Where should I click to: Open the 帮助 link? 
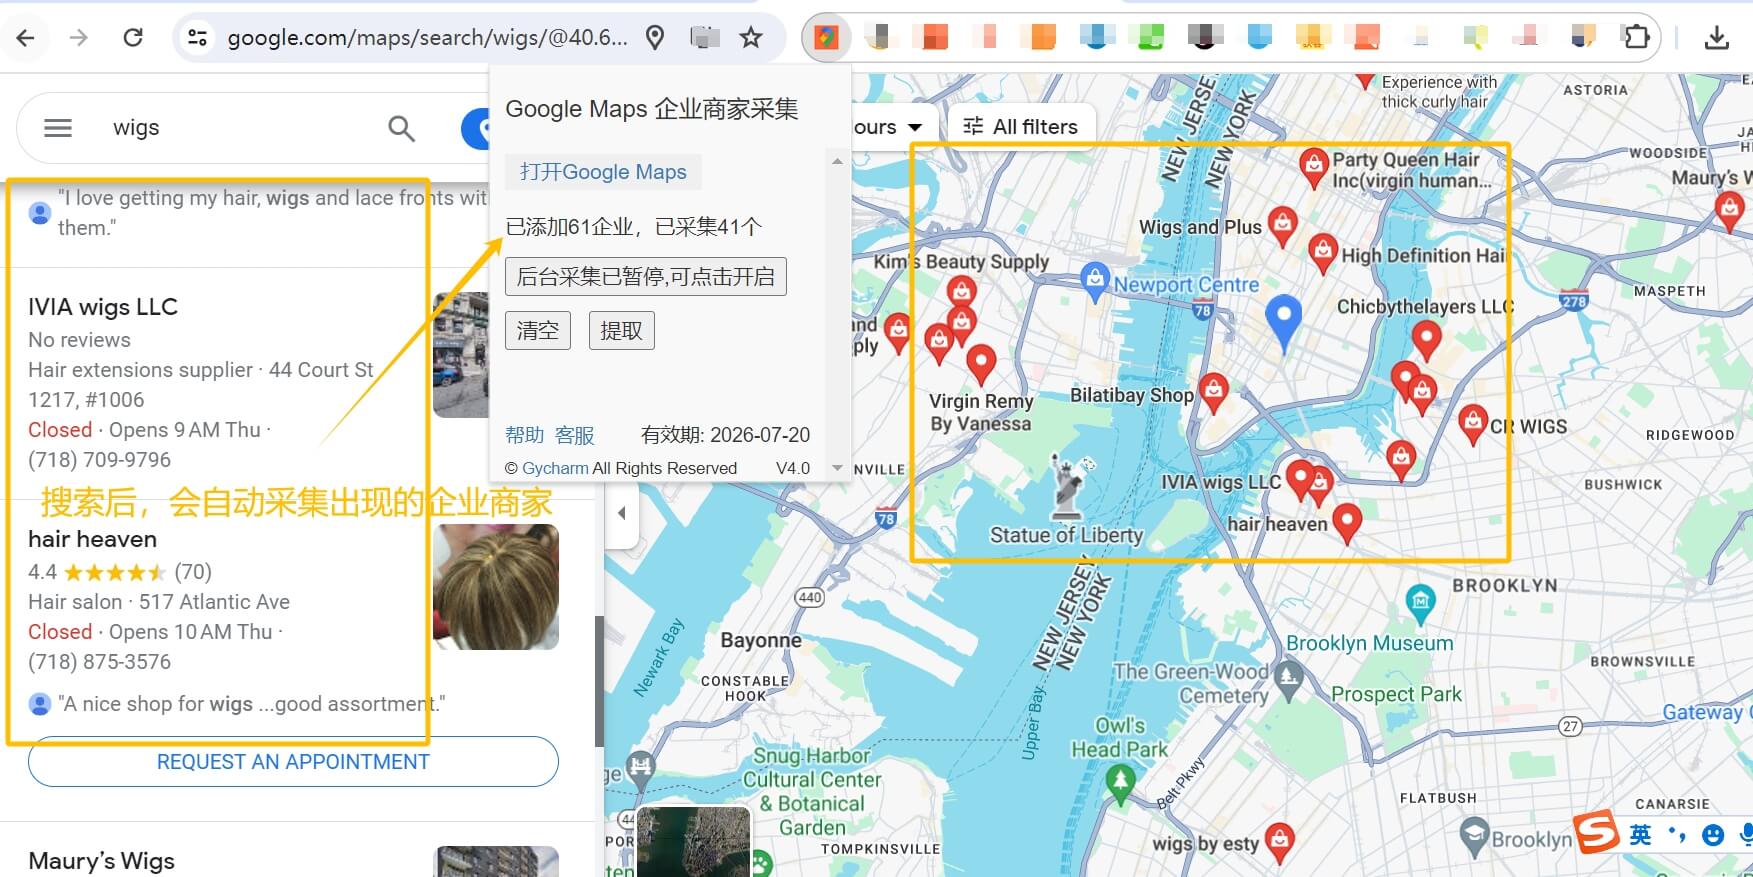pos(525,435)
